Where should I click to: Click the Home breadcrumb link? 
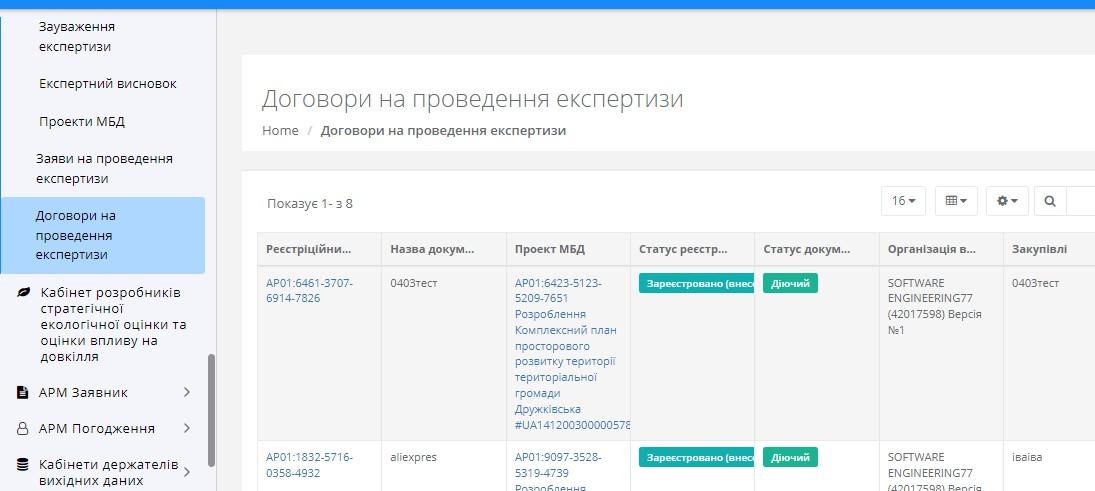(280, 130)
